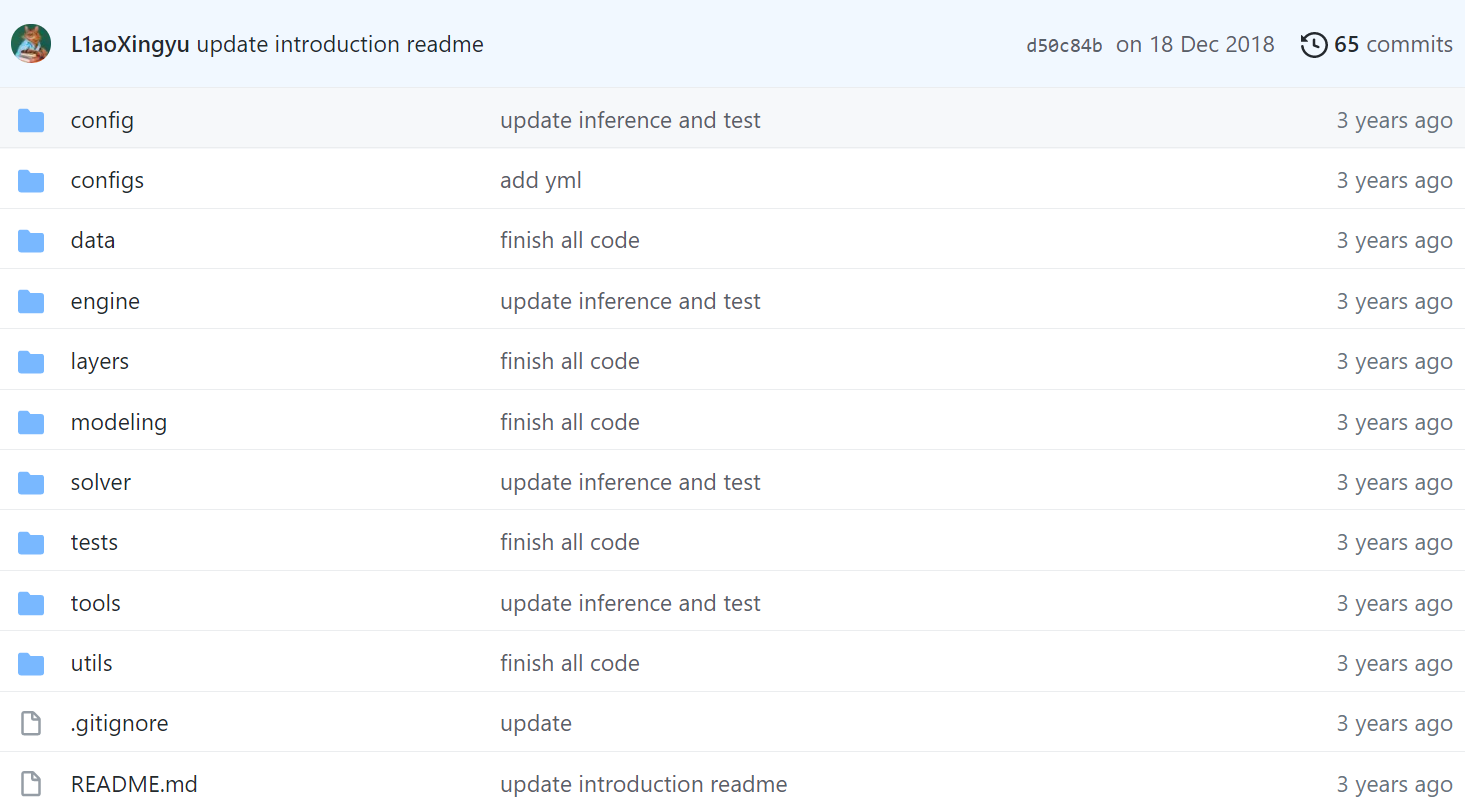Open modeling row's 'finish all code' commit
Viewport: 1465px width, 810px height.
coord(570,422)
